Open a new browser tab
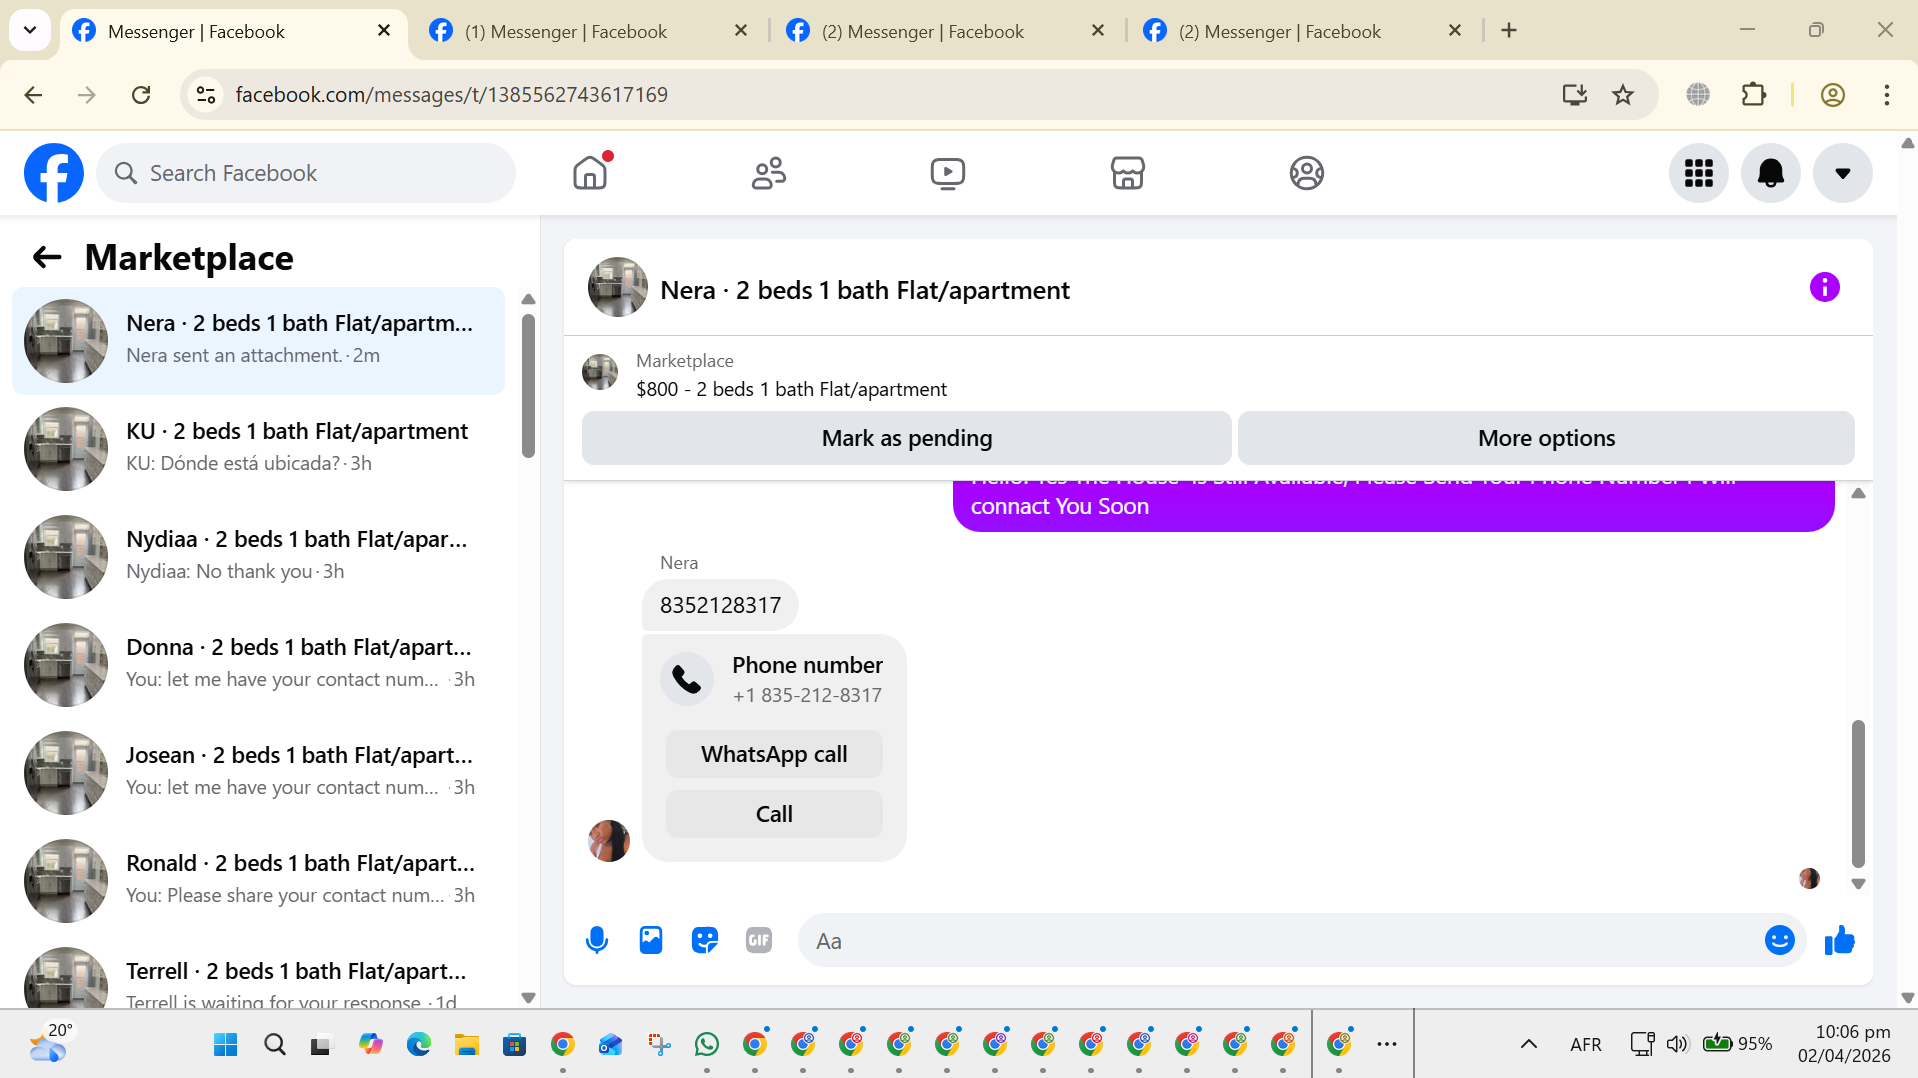The width and height of the screenshot is (1918, 1078). [x=1509, y=31]
